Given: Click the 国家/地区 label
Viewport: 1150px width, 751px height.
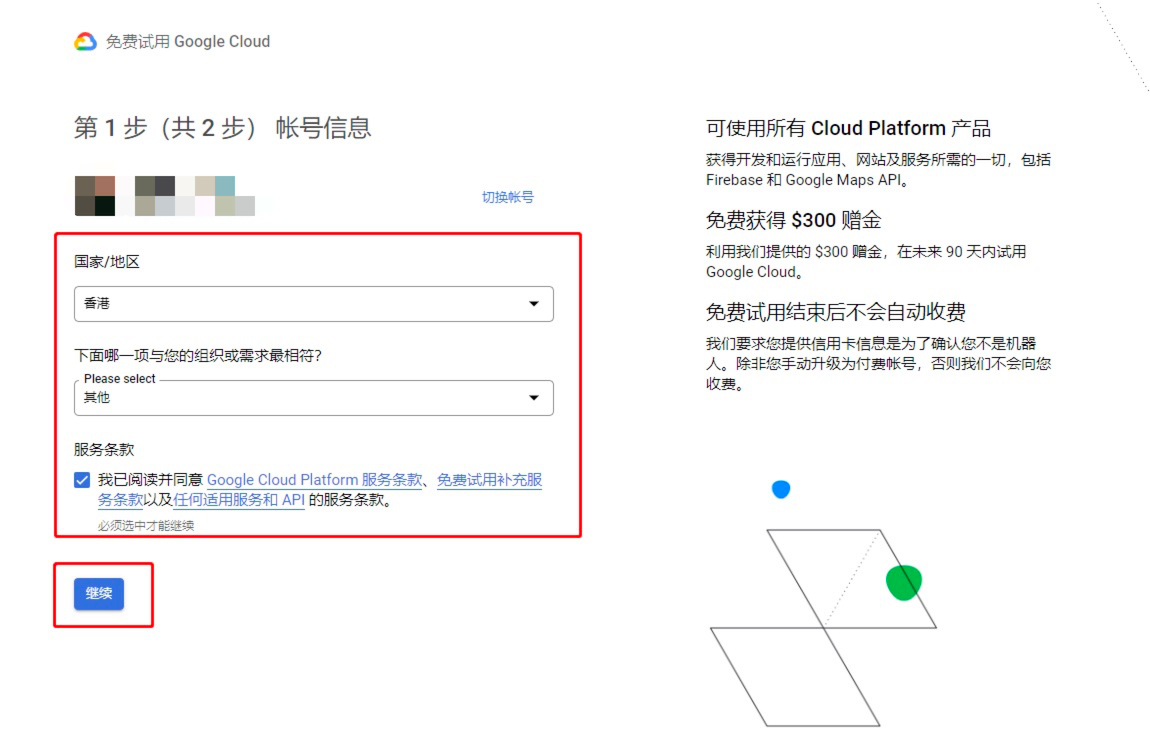Looking at the screenshot, I should (x=107, y=262).
